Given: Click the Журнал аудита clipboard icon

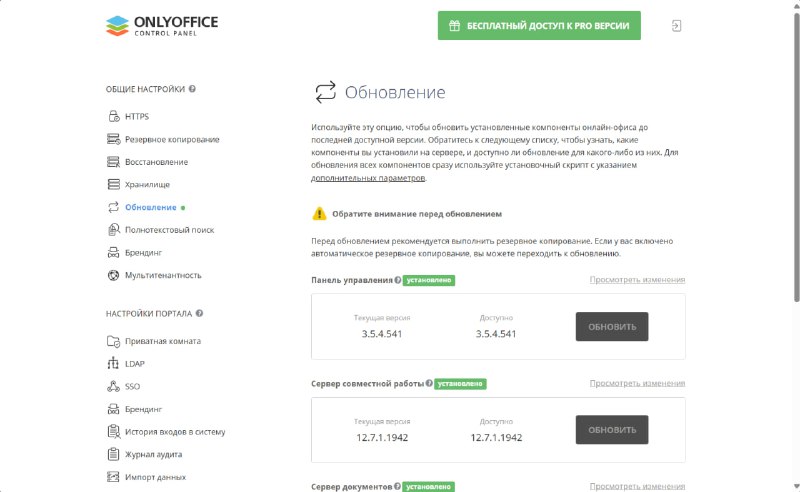Looking at the screenshot, I should point(113,454).
